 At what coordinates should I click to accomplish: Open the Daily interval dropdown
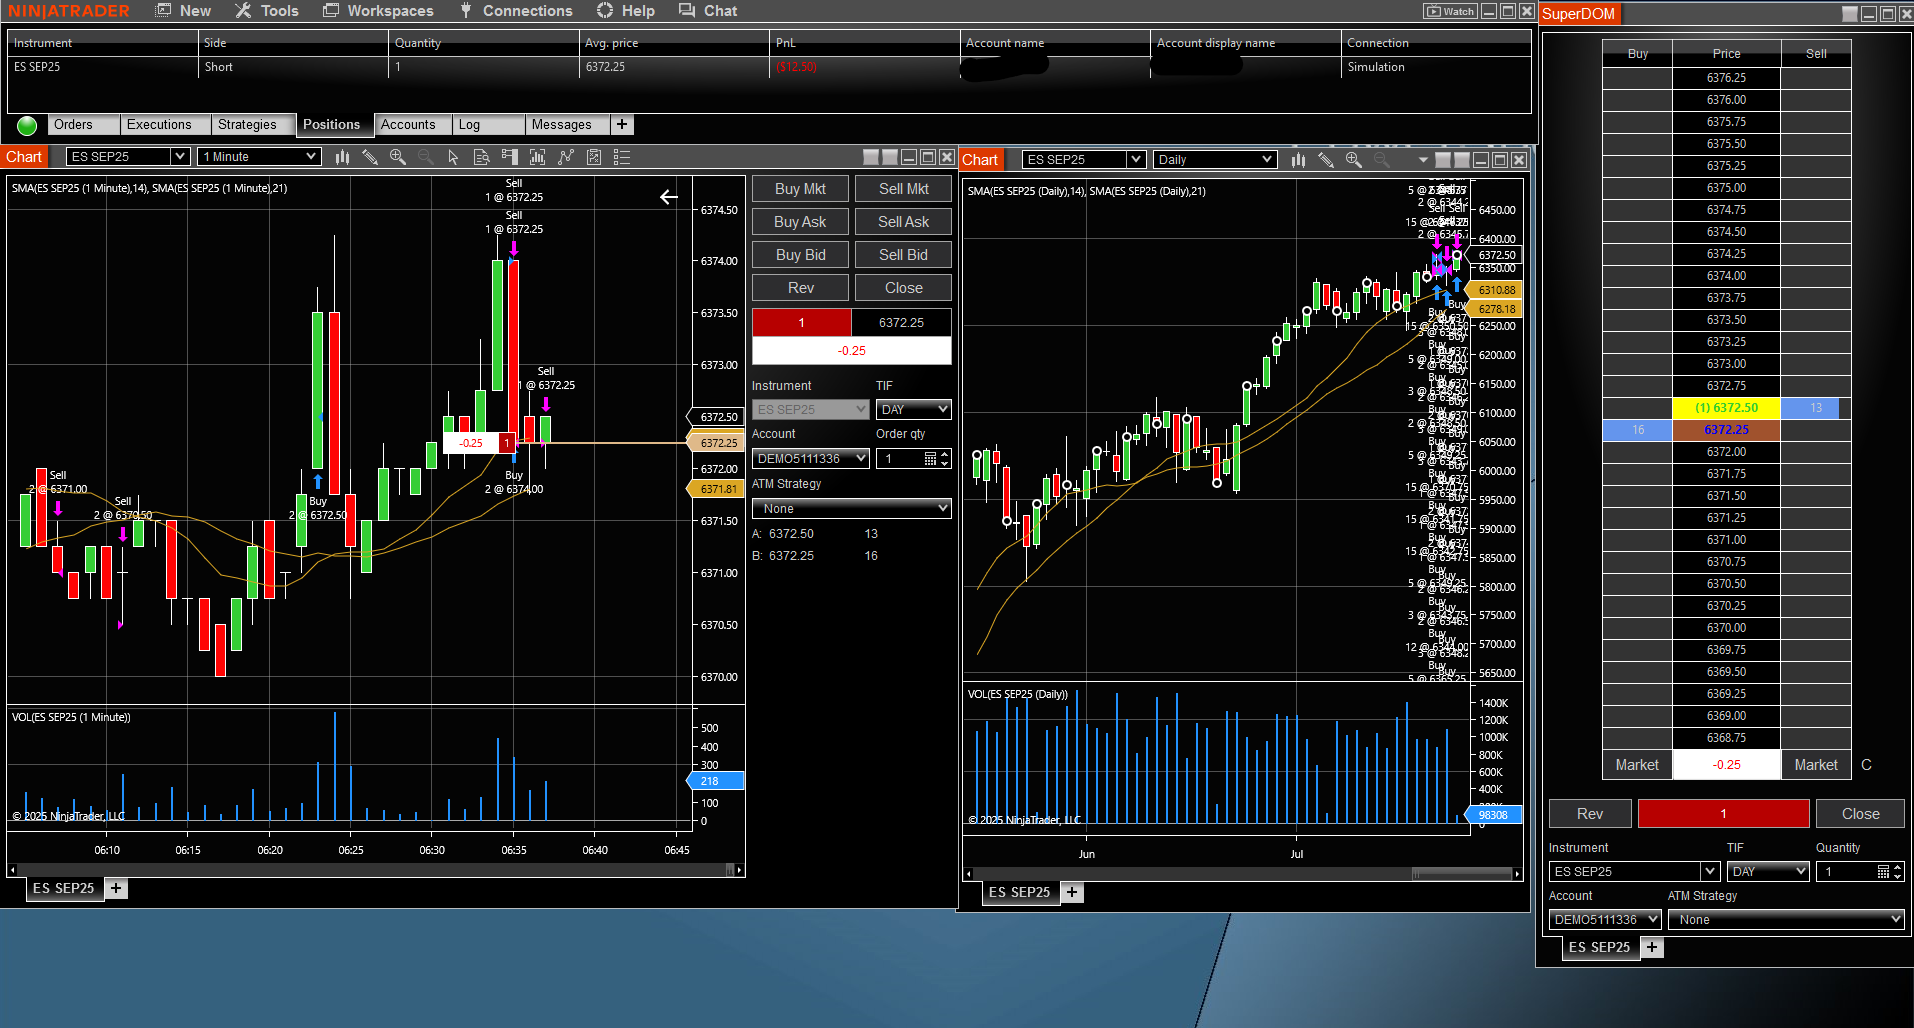(x=1215, y=160)
